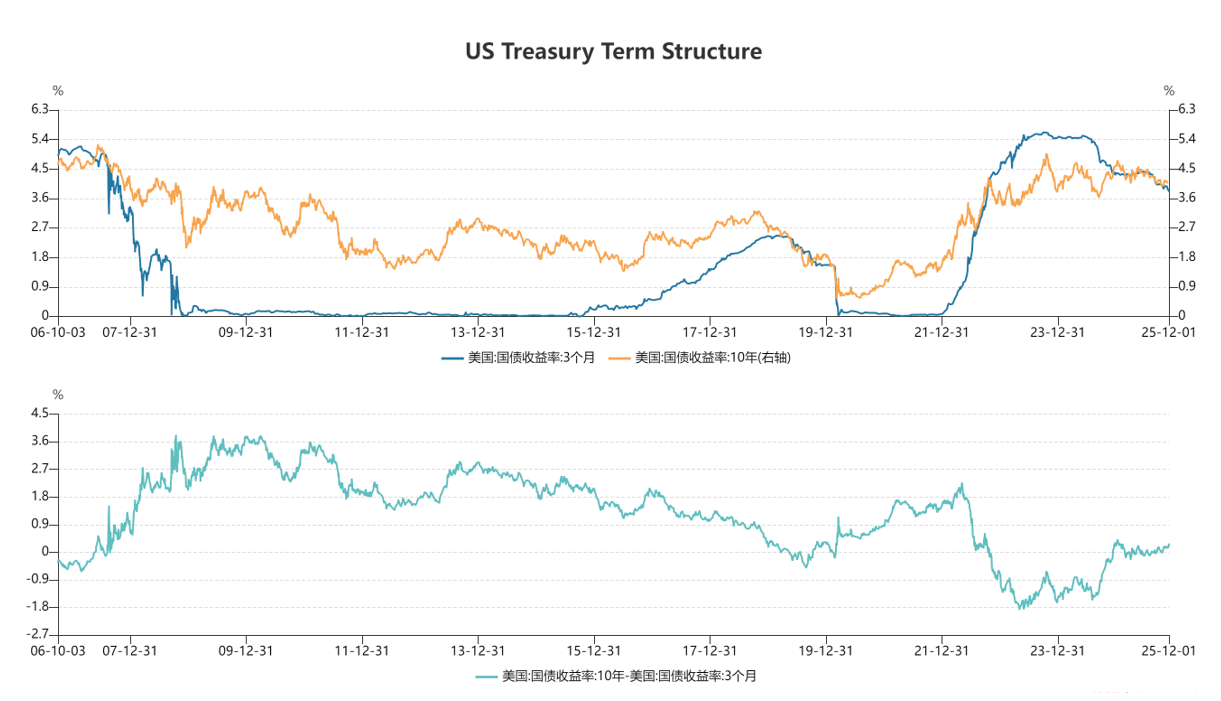1221x701 pixels.
Task: Click the -1.8 tick on the lower chart axis
Action: pos(37,607)
